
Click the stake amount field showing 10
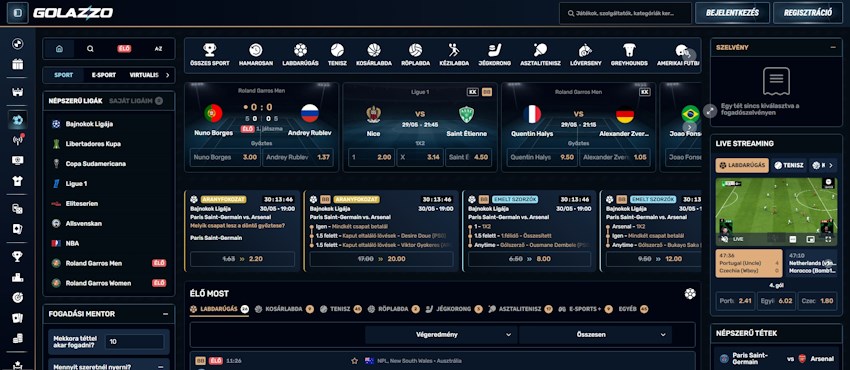coord(134,342)
